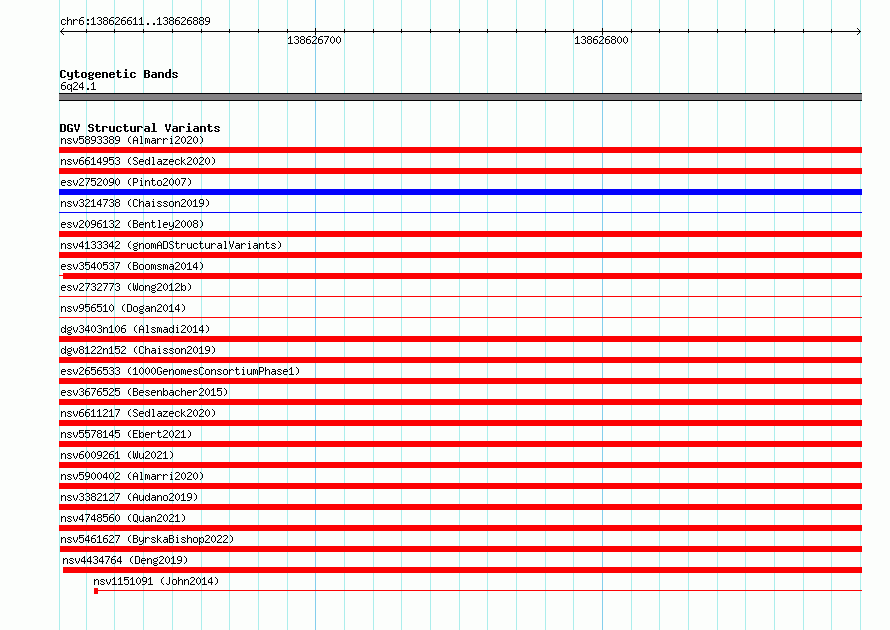Click the thin red esv2732773 line
The width and height of the screenshot is (890, 630).
click(x=460, y=297)
